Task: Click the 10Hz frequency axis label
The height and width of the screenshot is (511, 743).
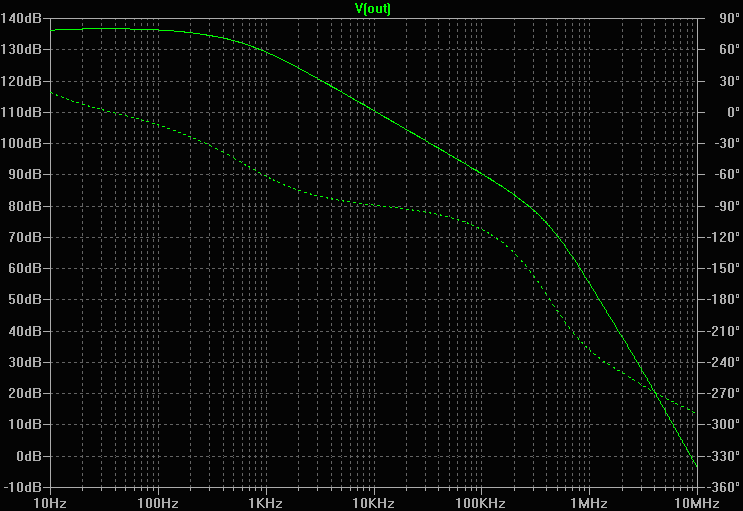Action: pos(50,503)
